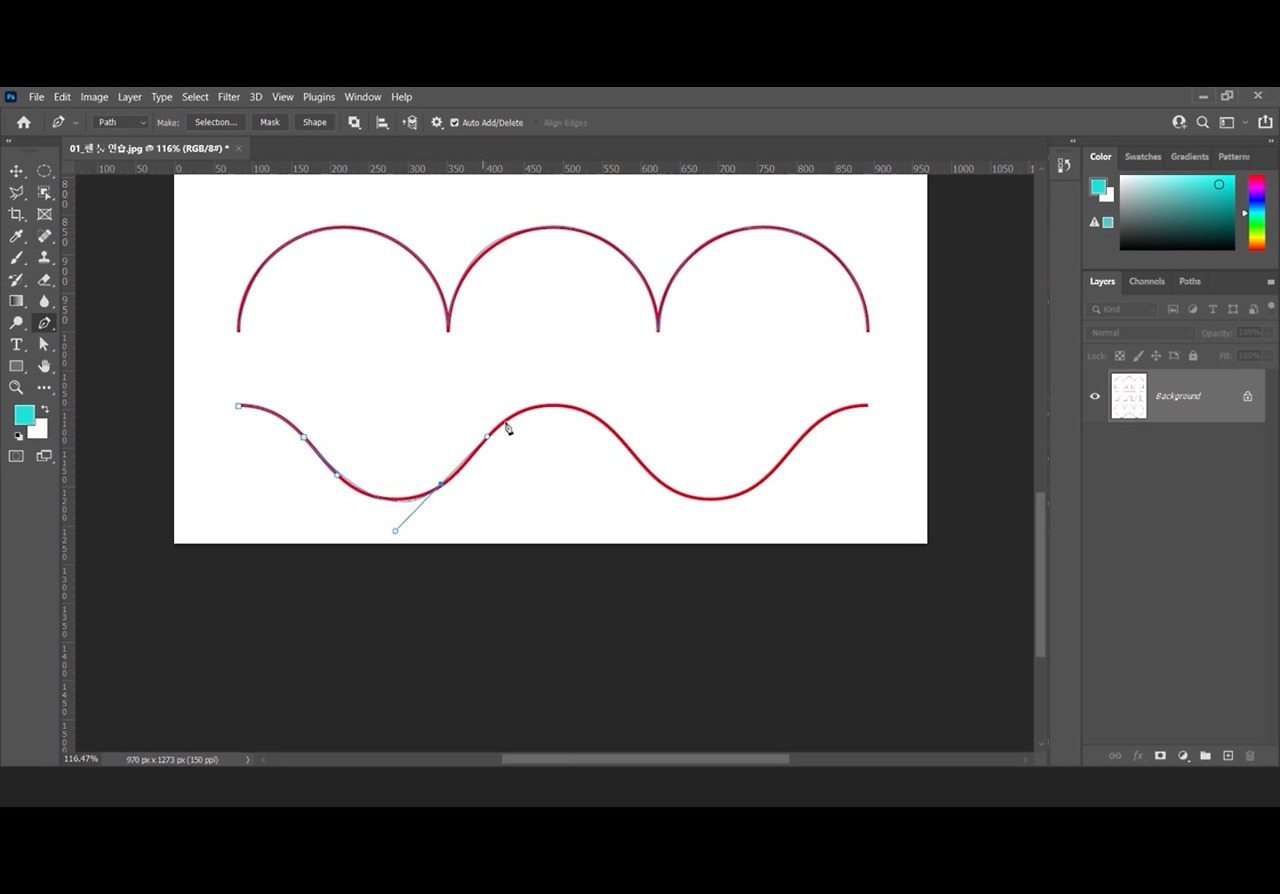This screenshot has width=1280, height=894.
Task: Select the Eyedropper tool
Action: (x=16, y=236)
